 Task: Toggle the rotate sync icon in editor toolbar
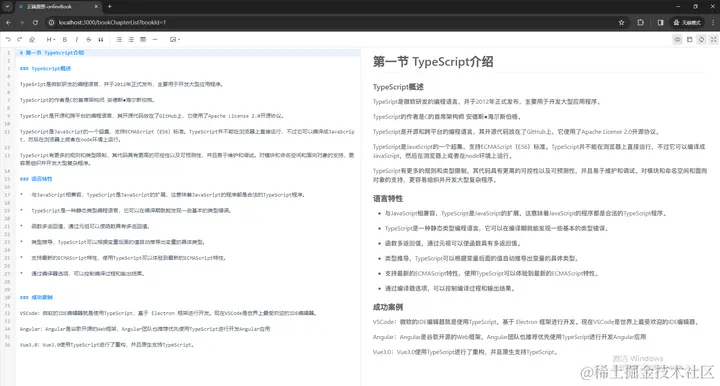point(701,39)
